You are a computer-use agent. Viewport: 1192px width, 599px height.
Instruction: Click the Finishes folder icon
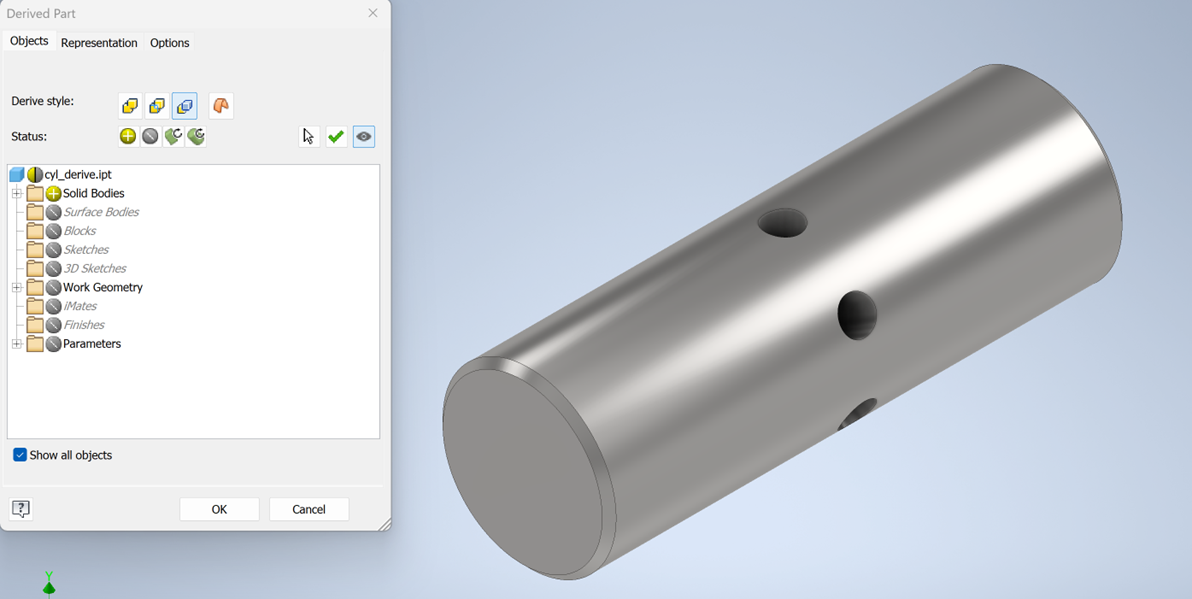35,325
